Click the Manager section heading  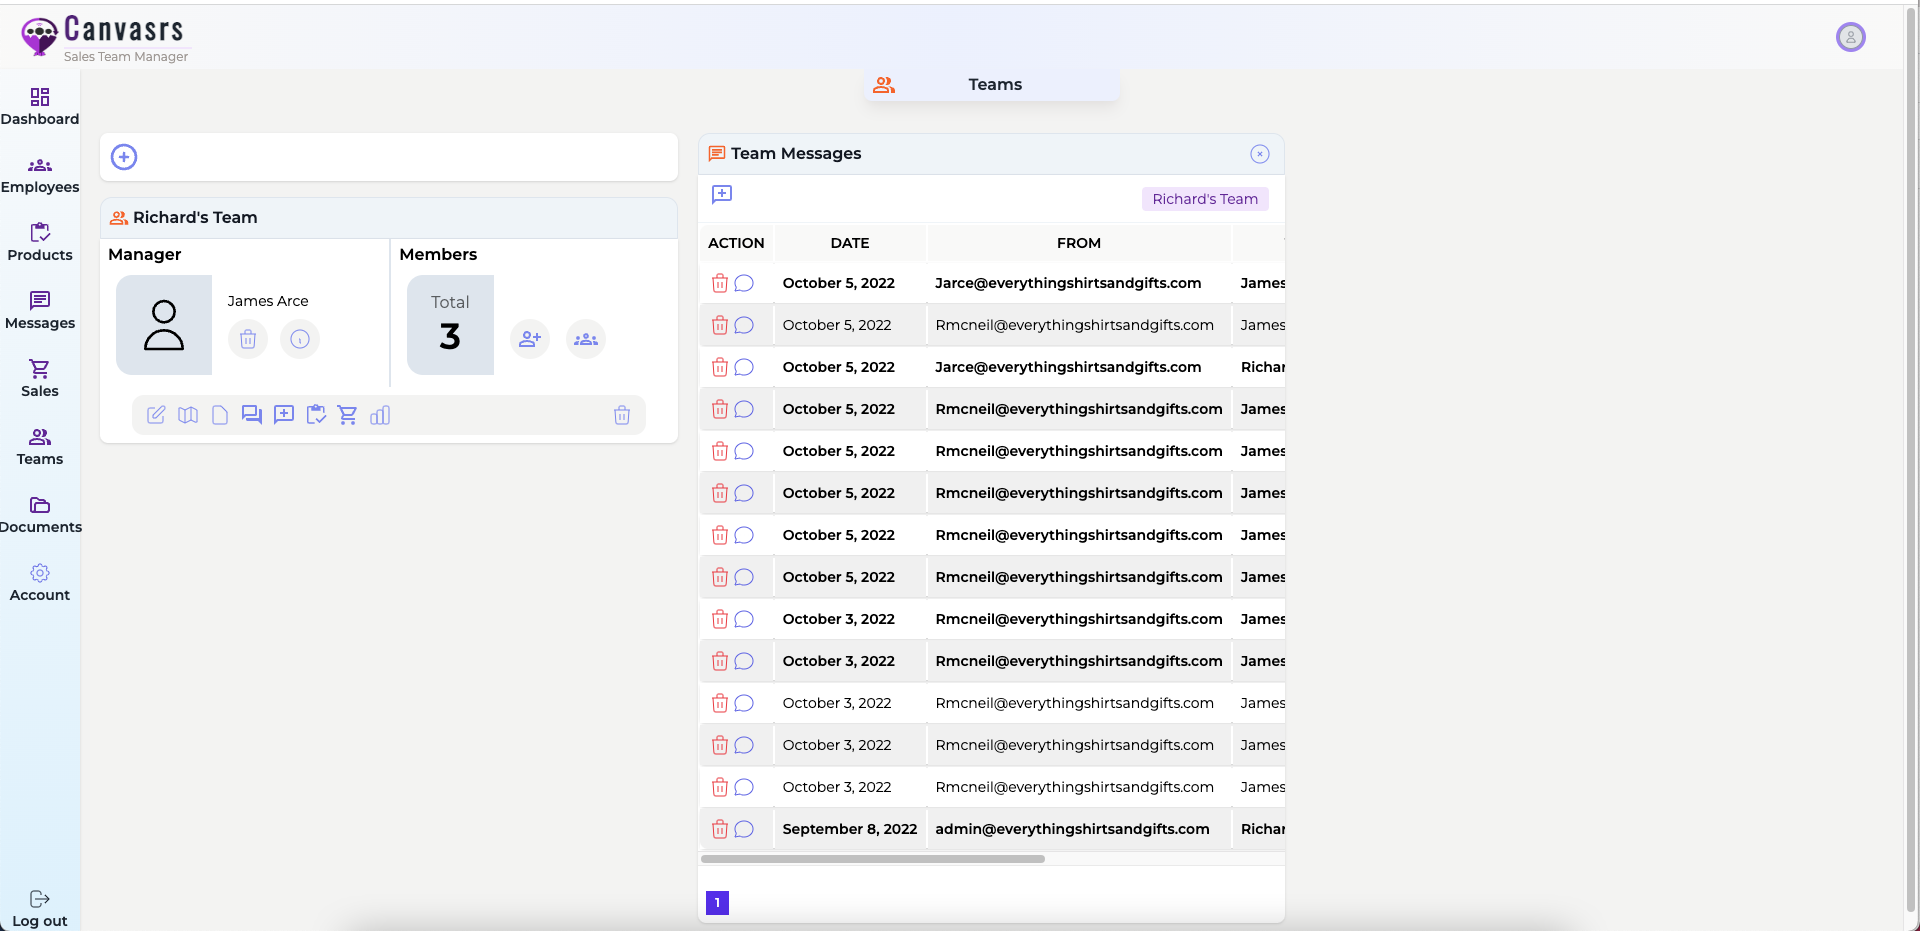tap(145, 254)
